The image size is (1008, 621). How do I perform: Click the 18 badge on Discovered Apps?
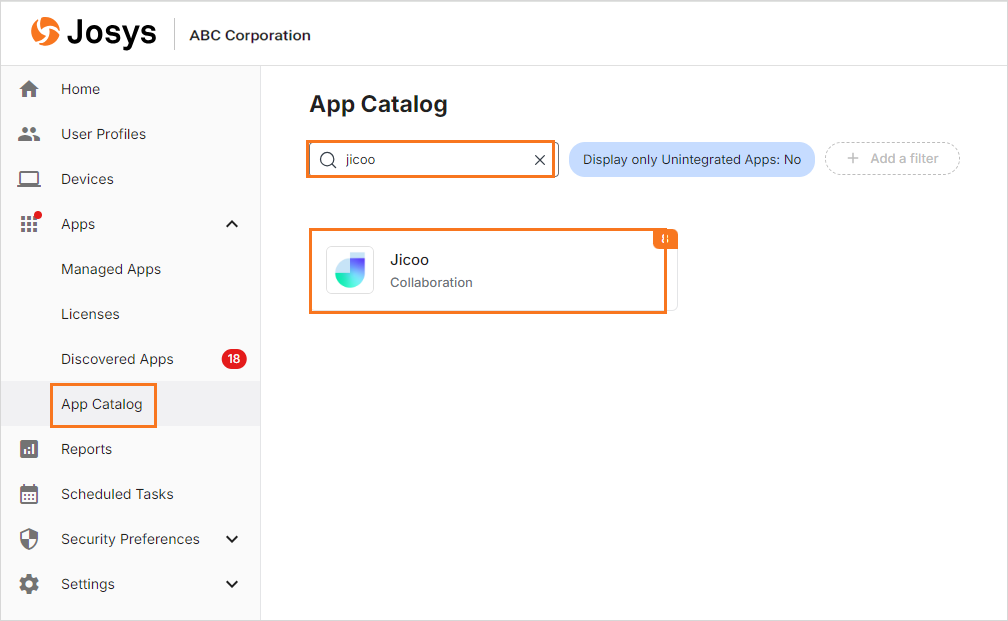(234, 359)
